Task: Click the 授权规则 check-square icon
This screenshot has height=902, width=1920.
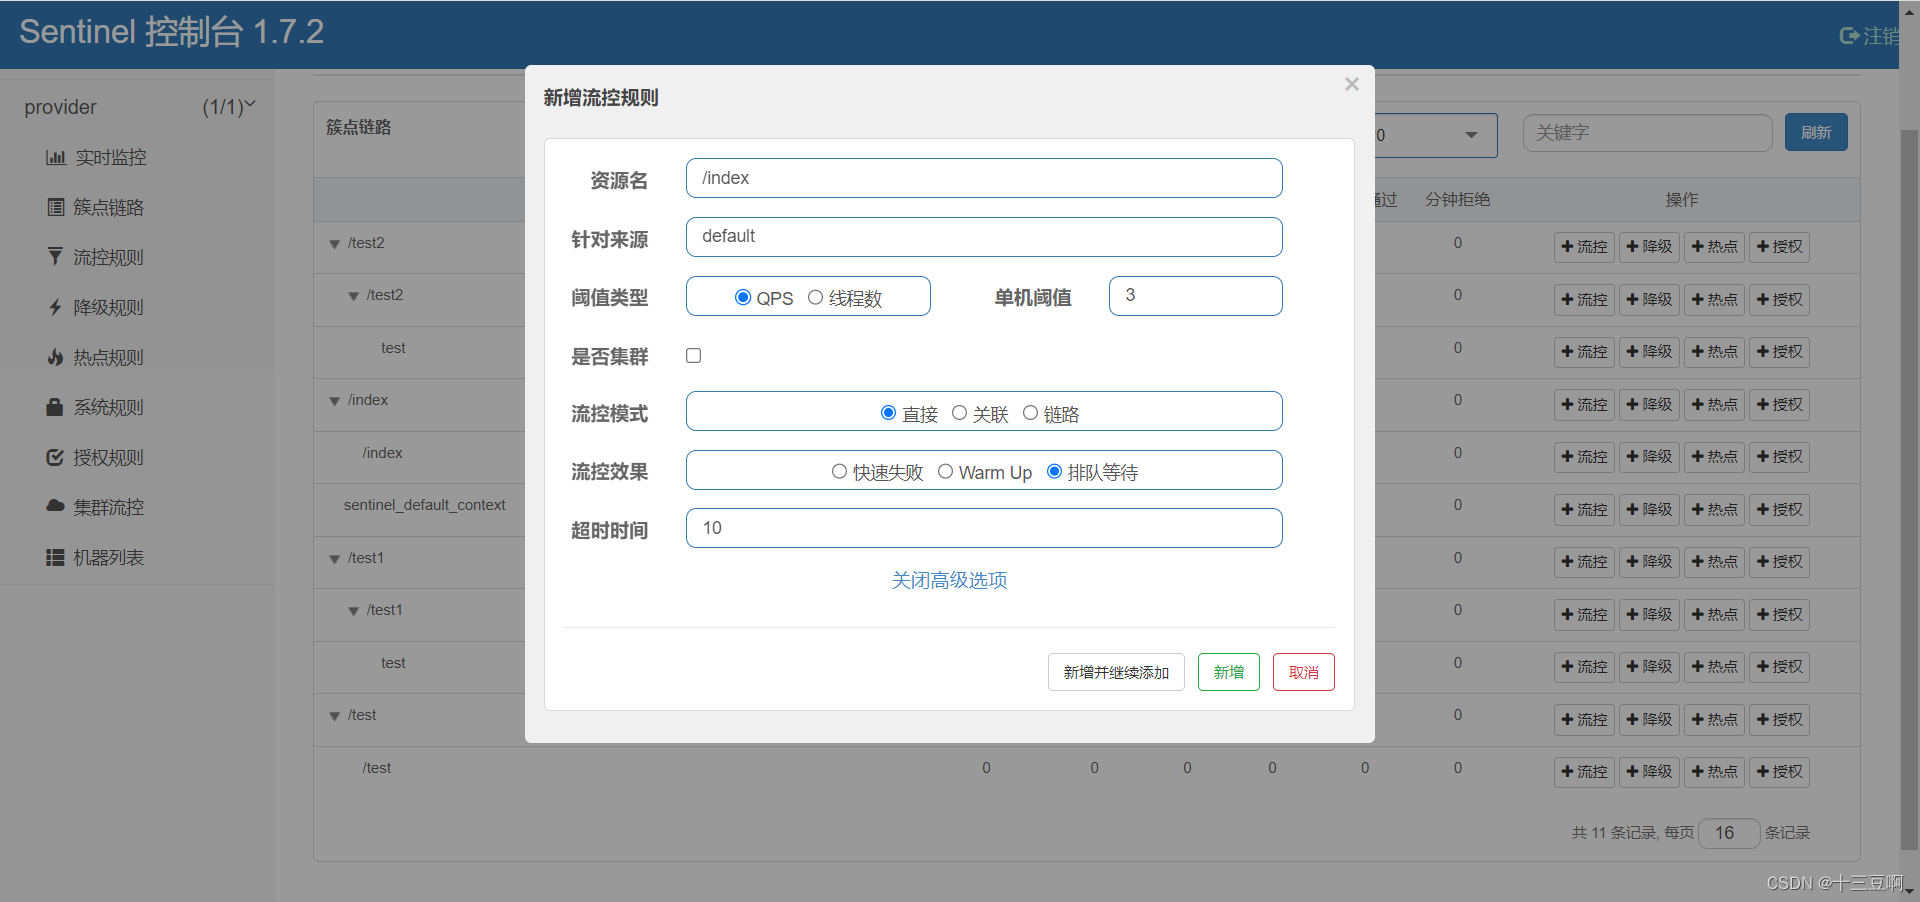Action: coord(55,457)
